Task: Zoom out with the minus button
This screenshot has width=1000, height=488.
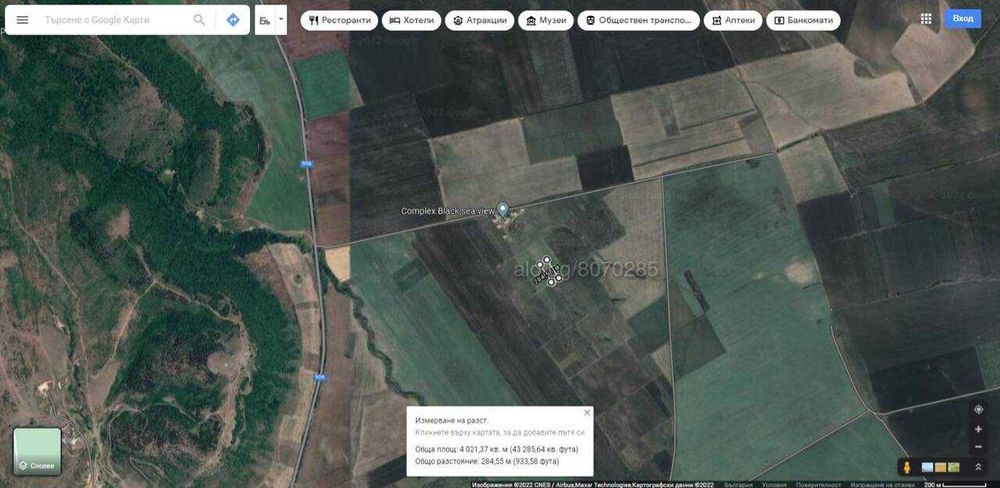Action: click(x=978, y=447)
